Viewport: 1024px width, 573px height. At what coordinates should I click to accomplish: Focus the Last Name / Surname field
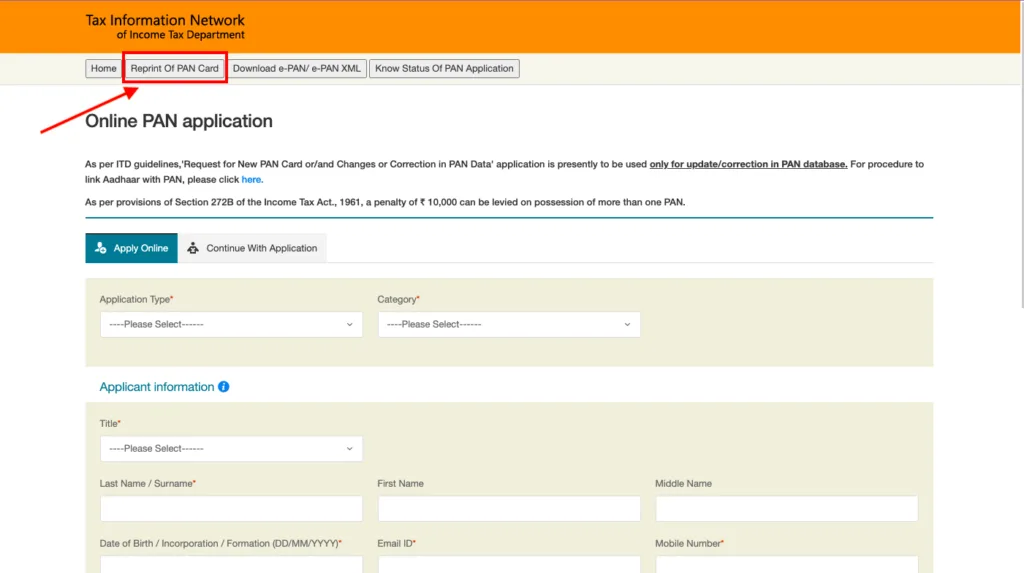[231, 508]
